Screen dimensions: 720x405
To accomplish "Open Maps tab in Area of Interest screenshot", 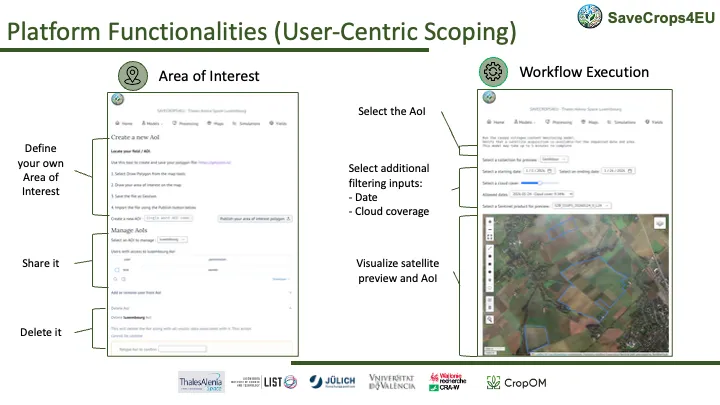I will (215, 123).
